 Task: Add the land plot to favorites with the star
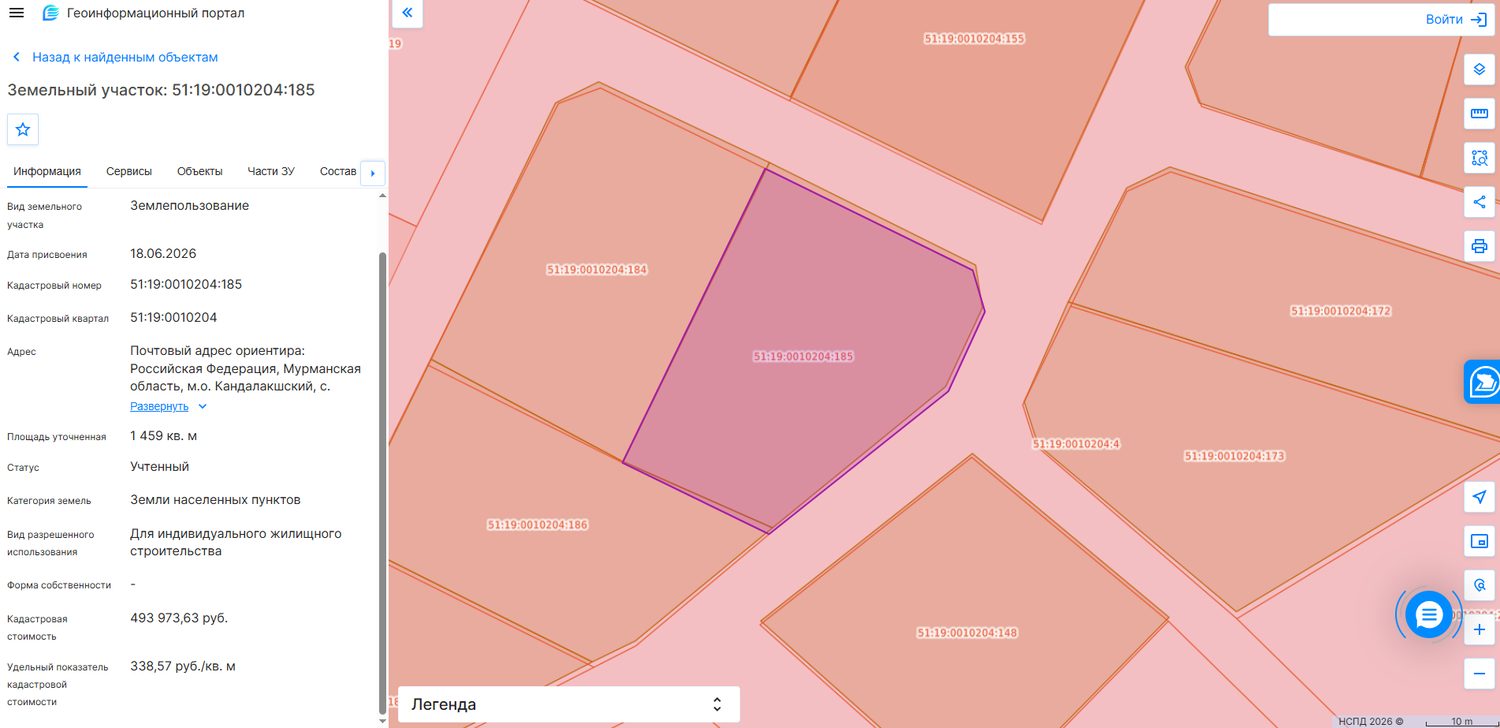(23, 129)
